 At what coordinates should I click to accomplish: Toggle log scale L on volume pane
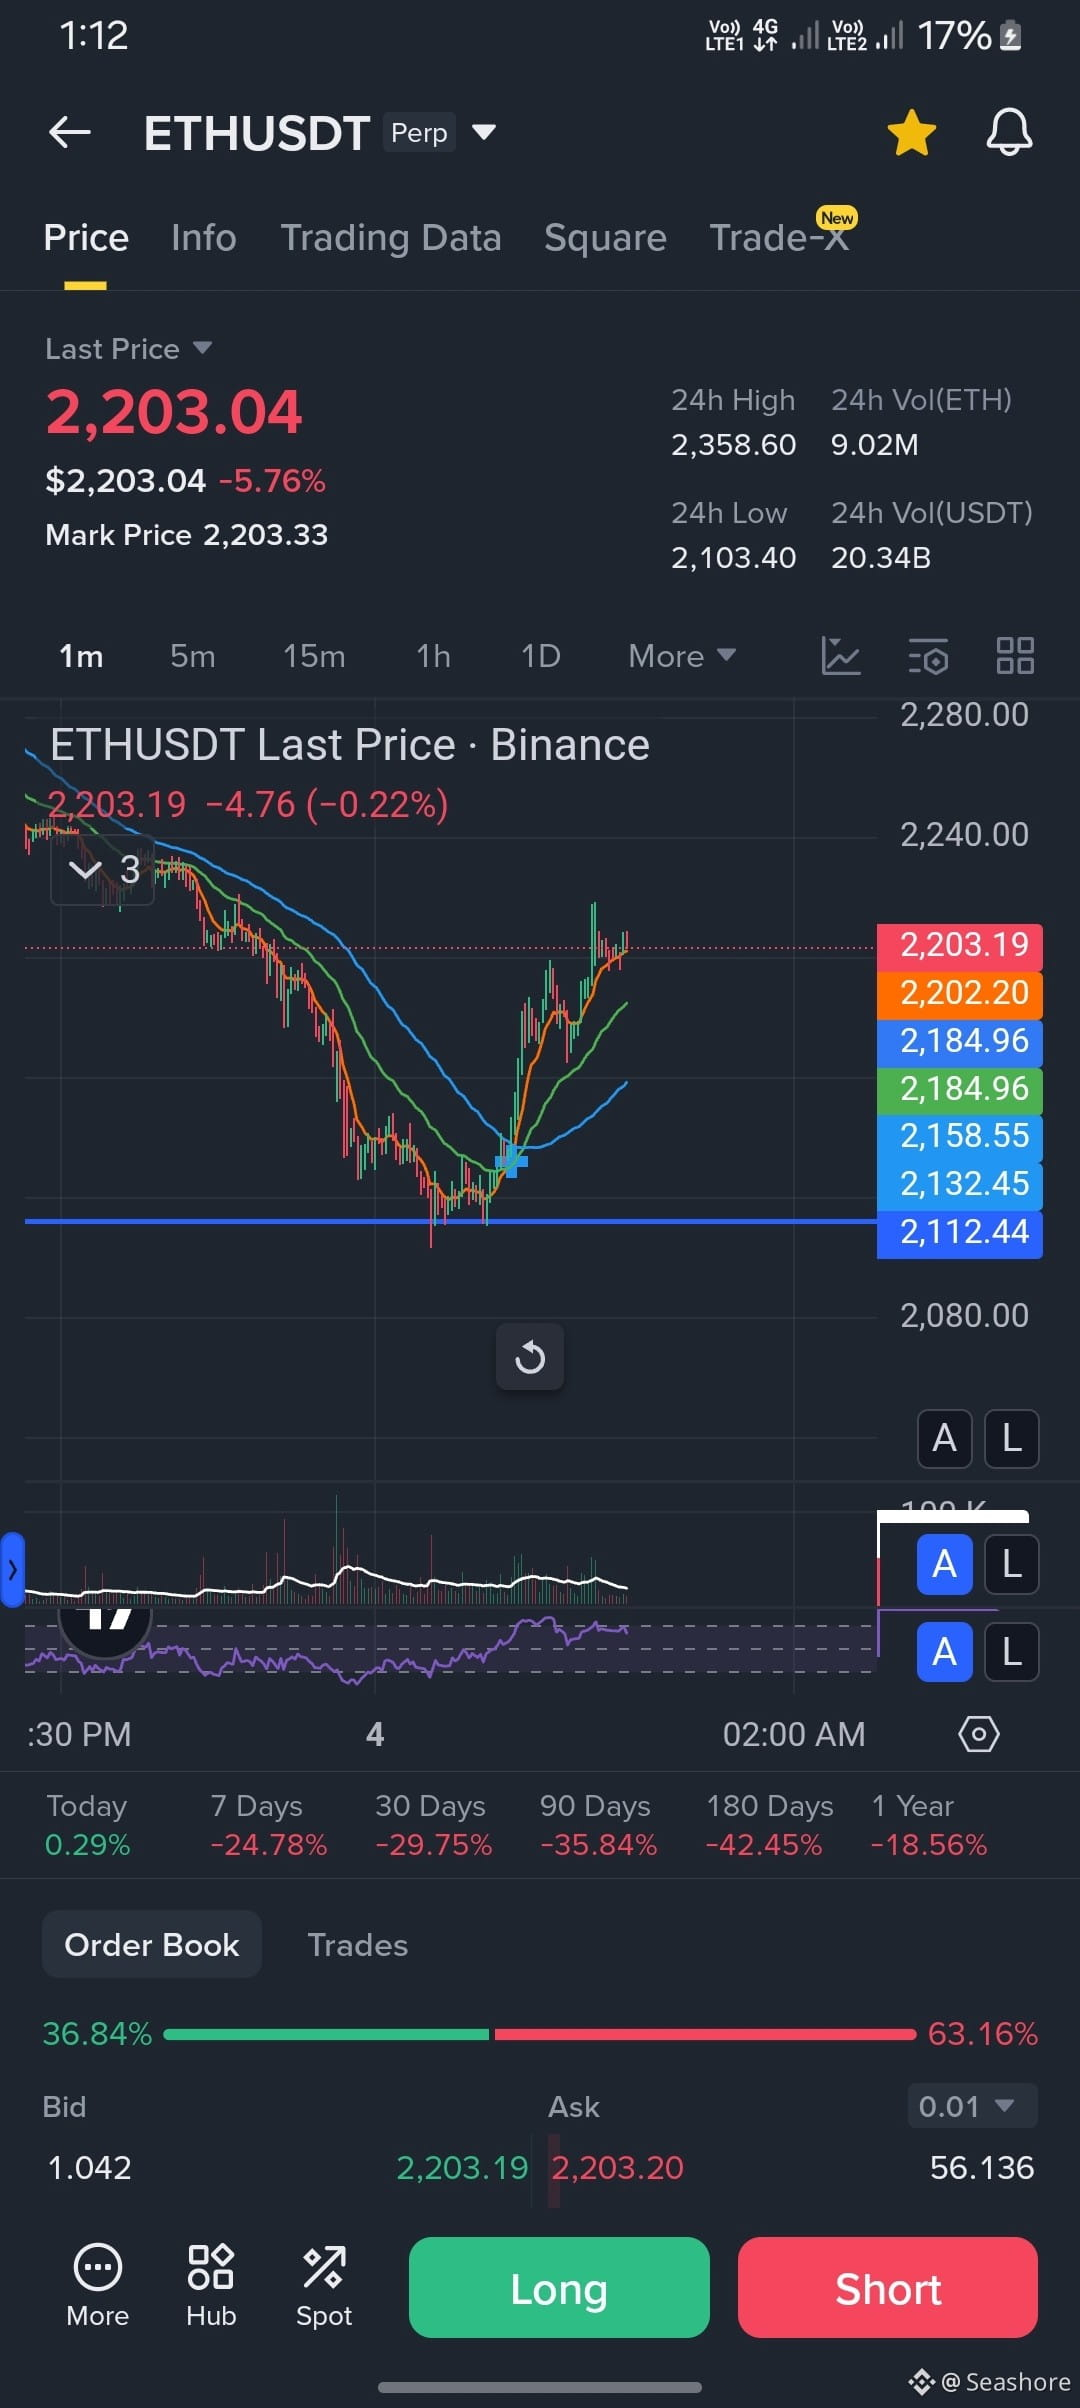1012,1564
